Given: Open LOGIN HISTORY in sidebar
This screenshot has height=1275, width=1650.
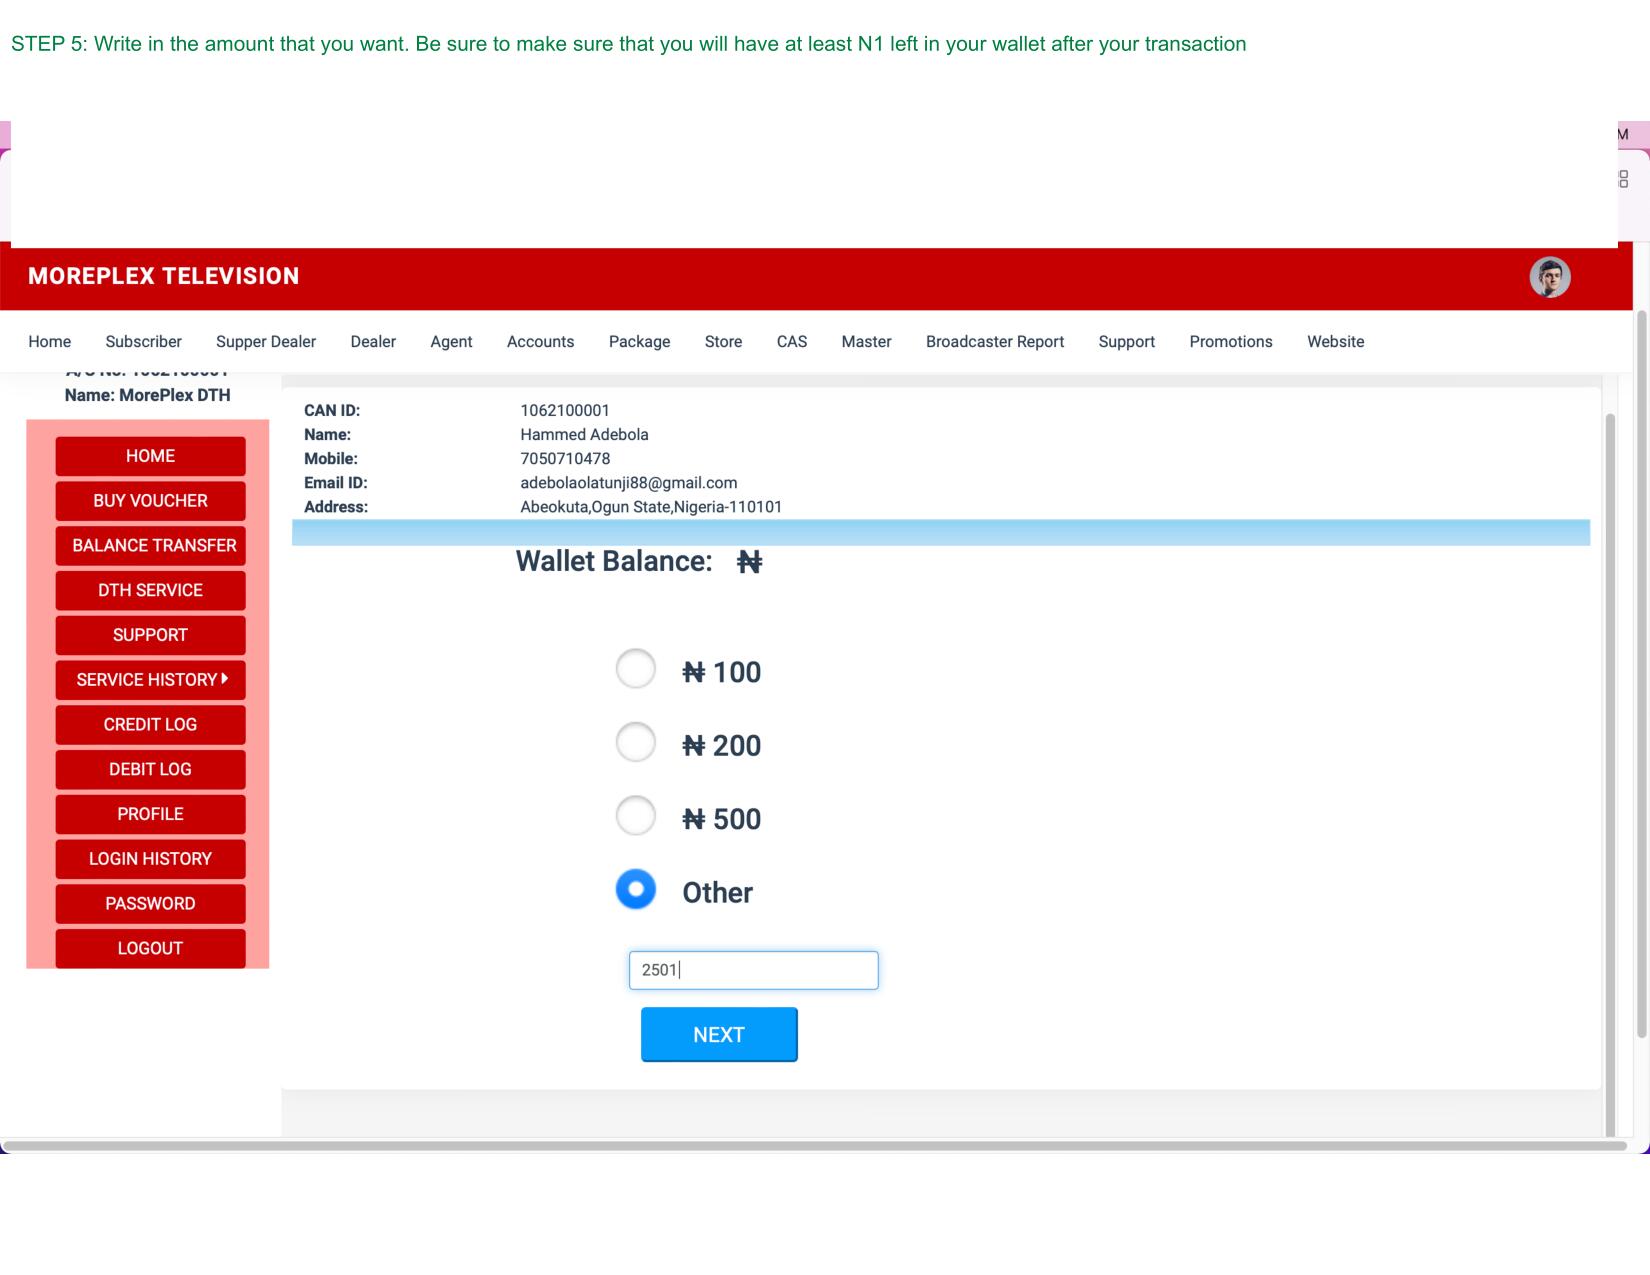Looking at the screenshot, I should [x=150, y=859].
